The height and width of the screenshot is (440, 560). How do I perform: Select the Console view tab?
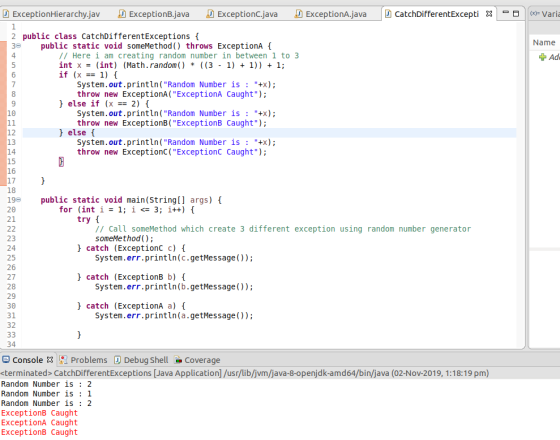(x=28, y=360)
